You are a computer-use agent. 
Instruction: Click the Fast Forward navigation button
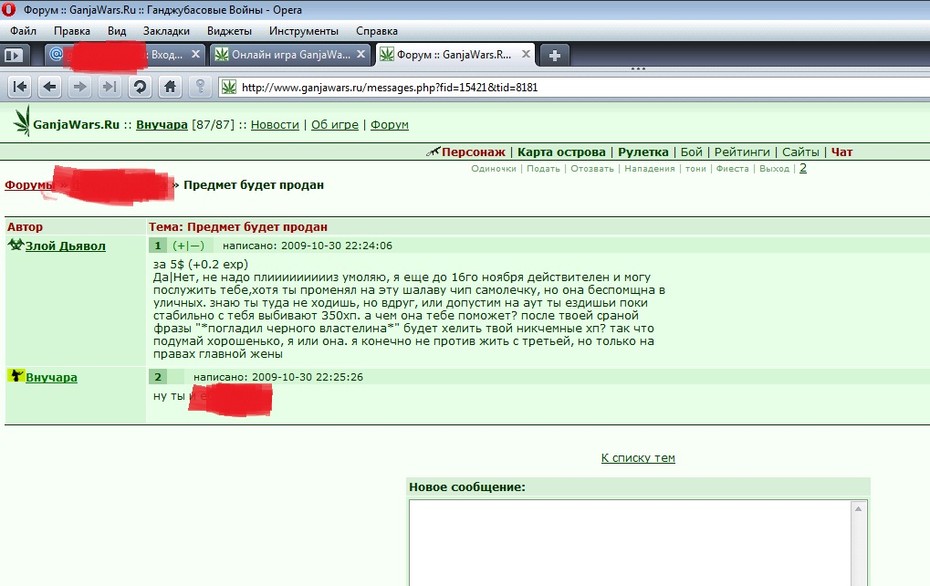pyautogui.click(x=109, y=87)
